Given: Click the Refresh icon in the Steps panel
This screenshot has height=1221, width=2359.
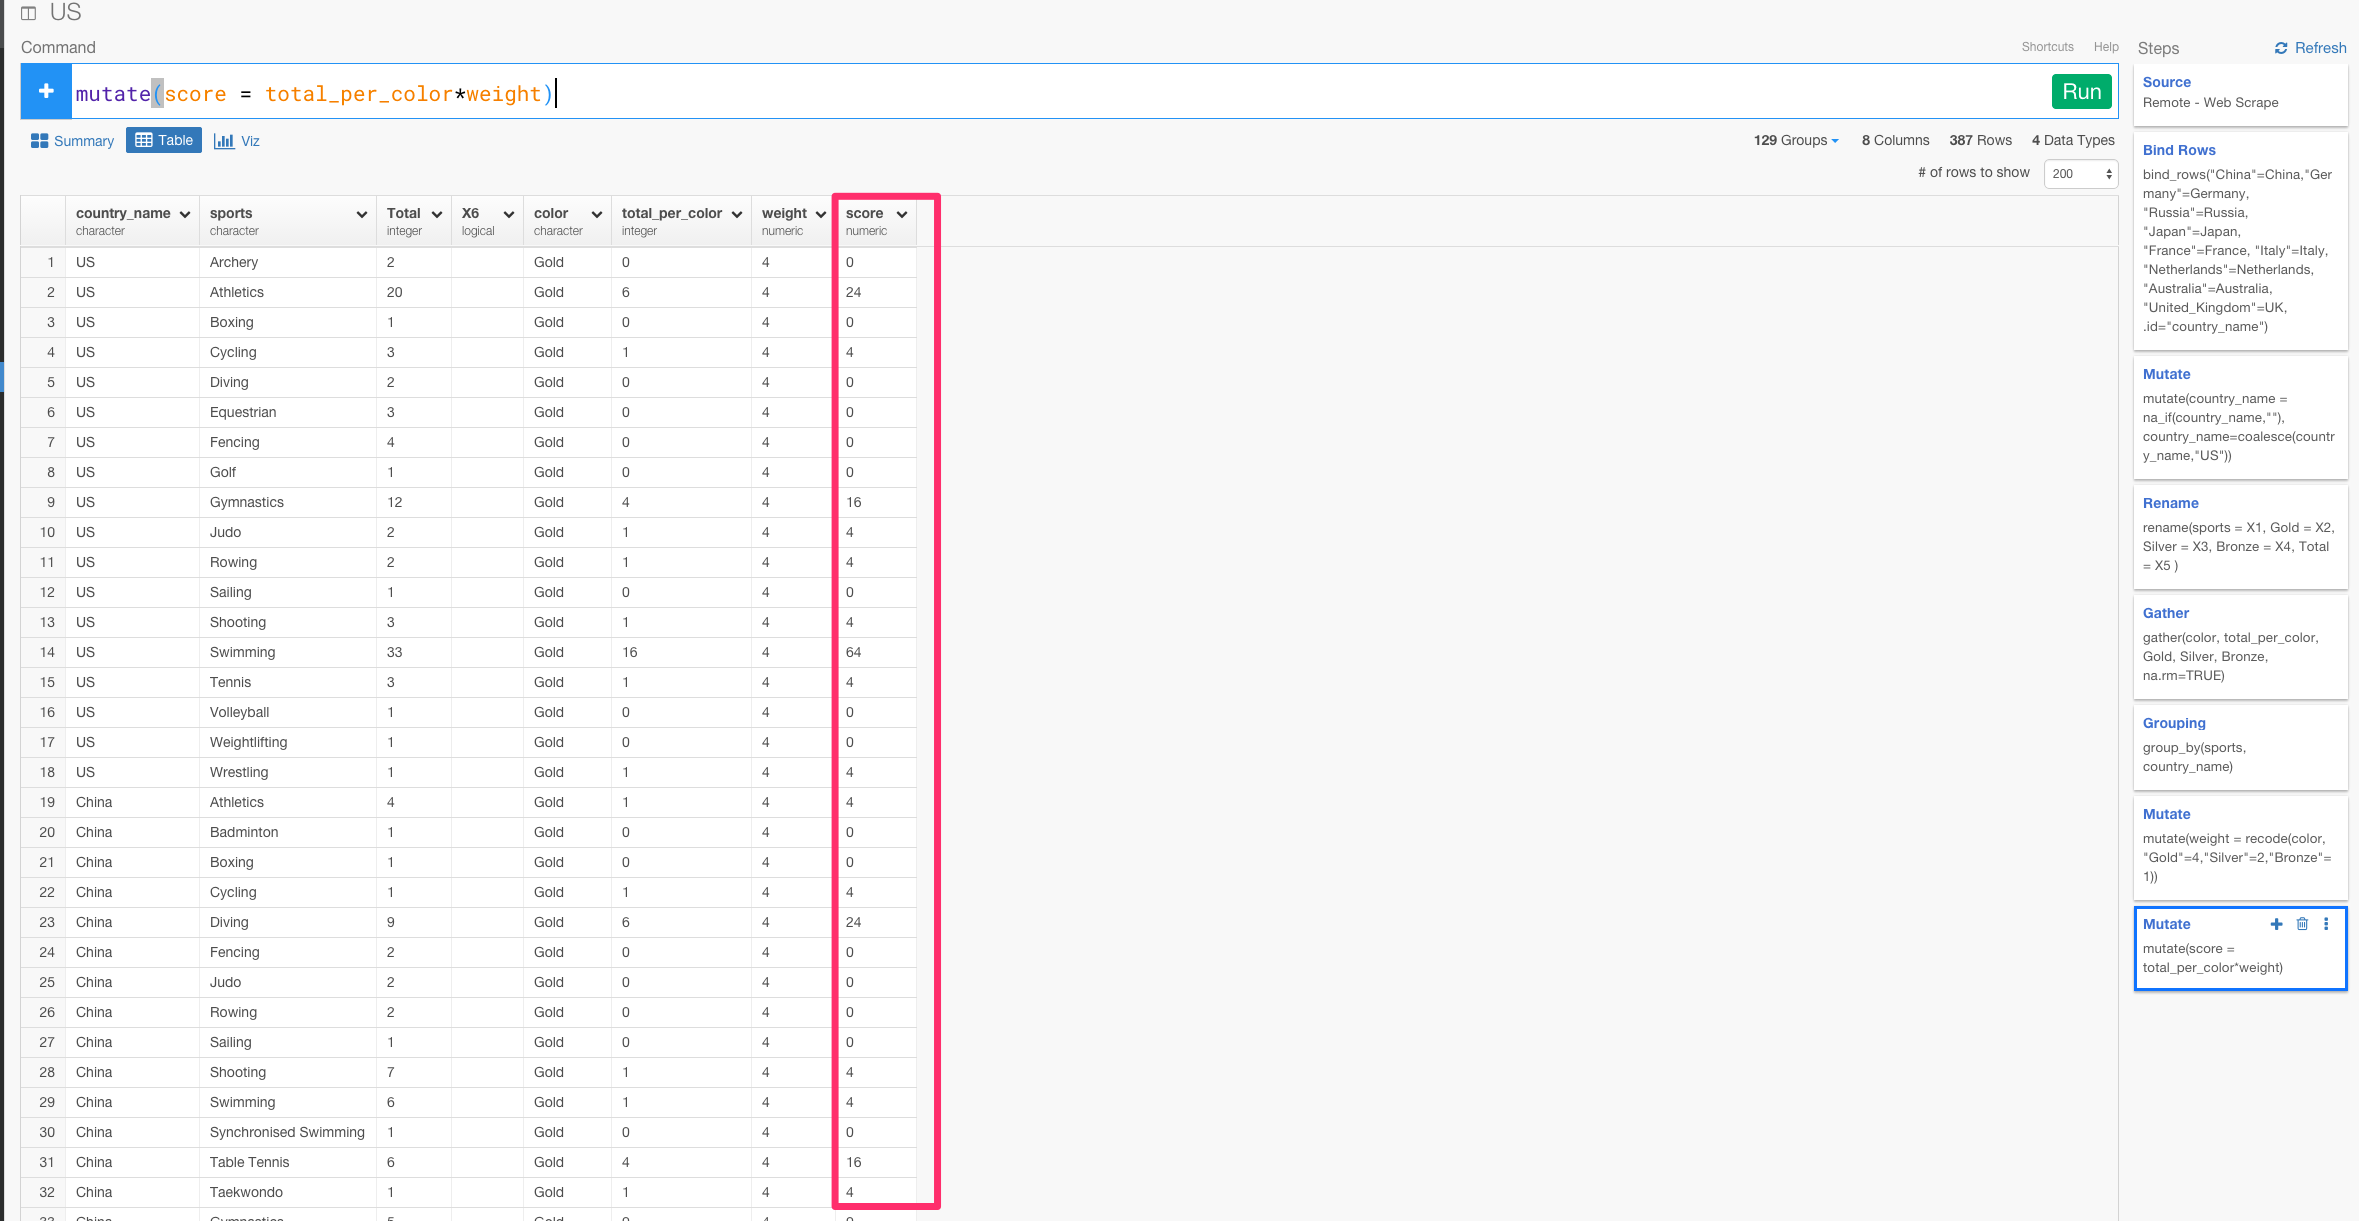Looking at the screenshot, I should tap(2281, 48).
